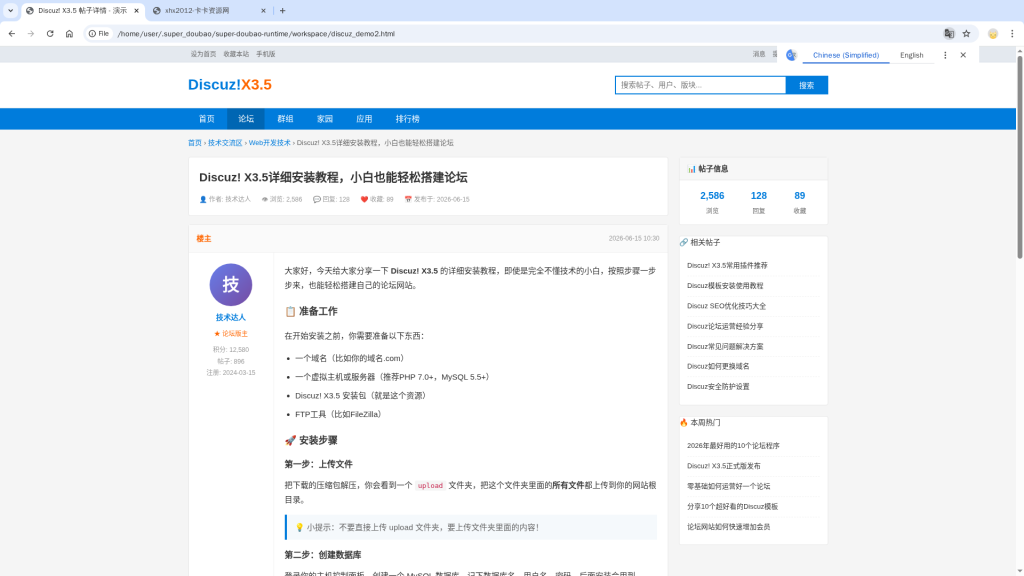This screenshot has height=576, width=1024.
Task: Open the tab search dropdown arrow
Action: pos(10,10)
